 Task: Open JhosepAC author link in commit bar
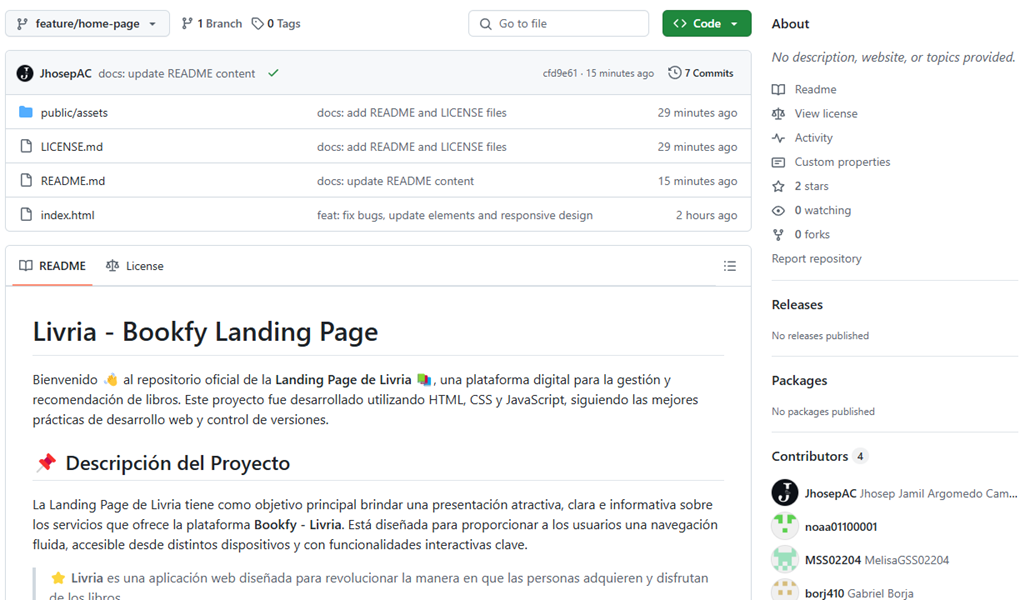[65, 73]
